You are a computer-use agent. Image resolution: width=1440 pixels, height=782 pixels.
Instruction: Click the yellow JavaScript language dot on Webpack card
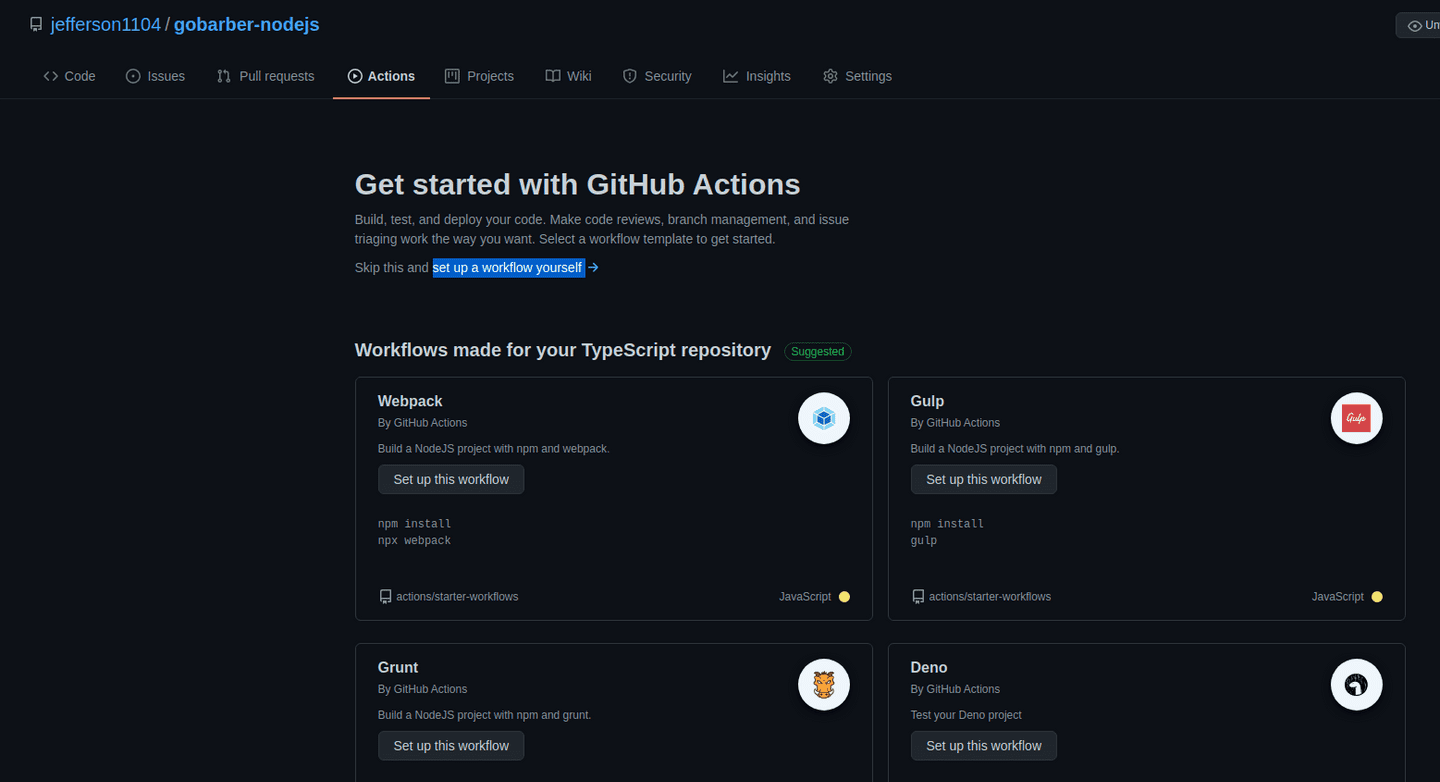[844, 597]
